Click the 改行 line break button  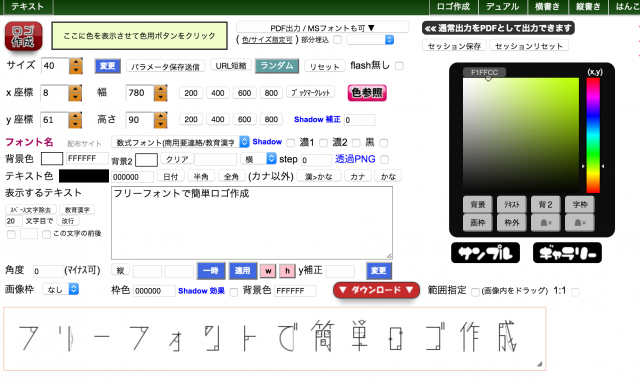pyautogui.click(x=68, y=221)
